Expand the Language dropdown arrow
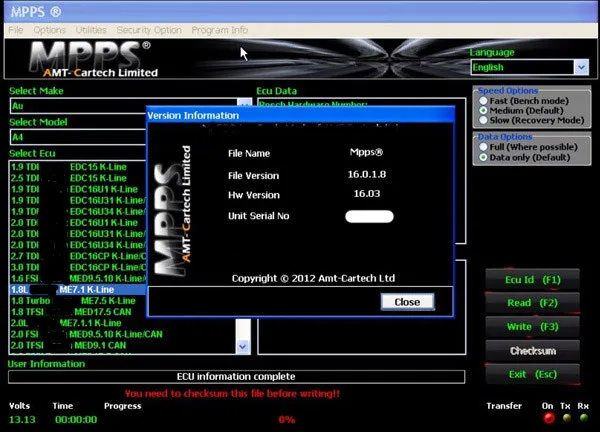The width and height of the screenshot is (600, 432). 581,67
